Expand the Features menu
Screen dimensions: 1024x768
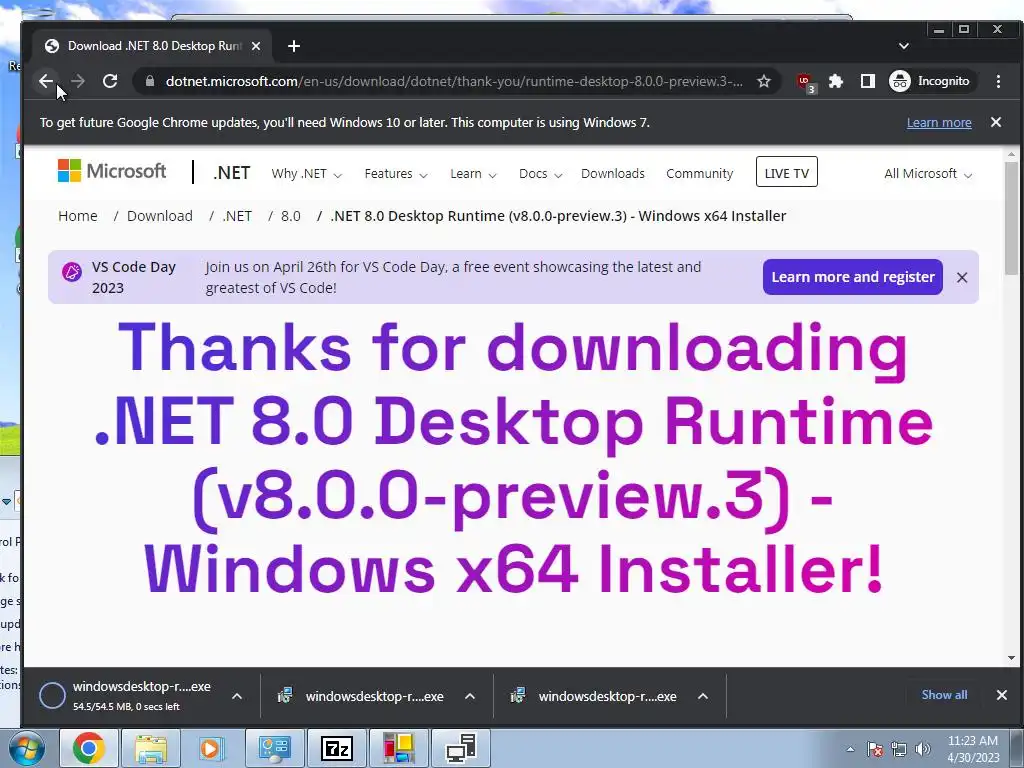tap(396, 174)
